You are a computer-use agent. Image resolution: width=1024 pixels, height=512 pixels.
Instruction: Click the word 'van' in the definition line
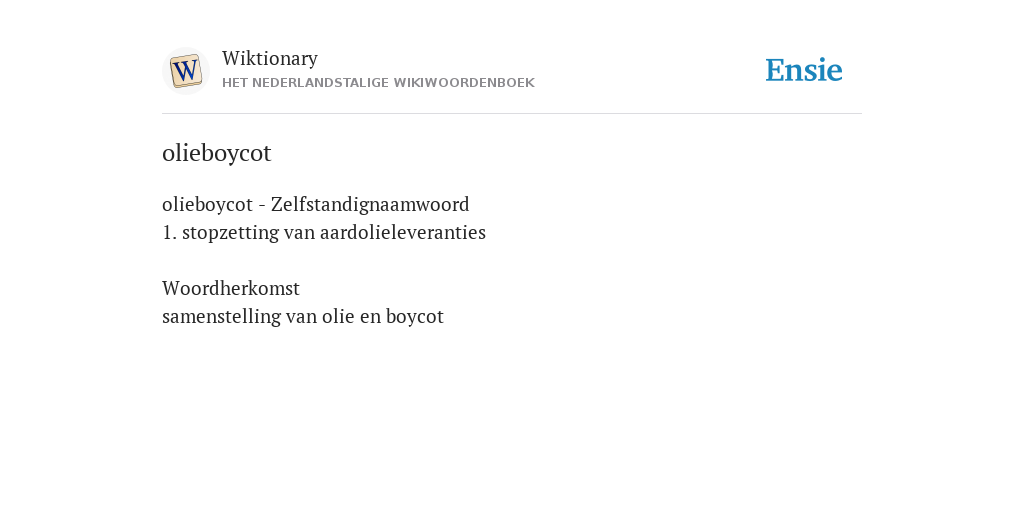coord(300,233)
